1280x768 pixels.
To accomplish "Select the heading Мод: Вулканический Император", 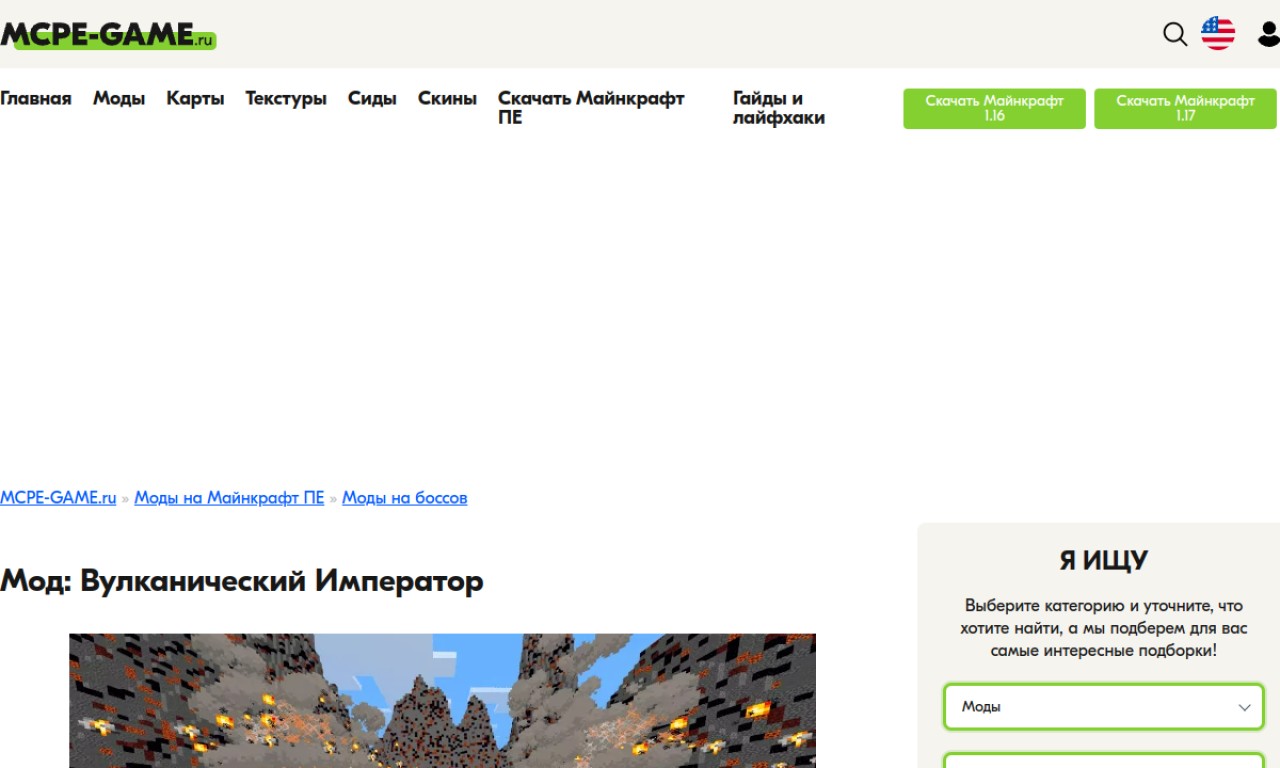I will pyautogui.click(x=242, y=581).
